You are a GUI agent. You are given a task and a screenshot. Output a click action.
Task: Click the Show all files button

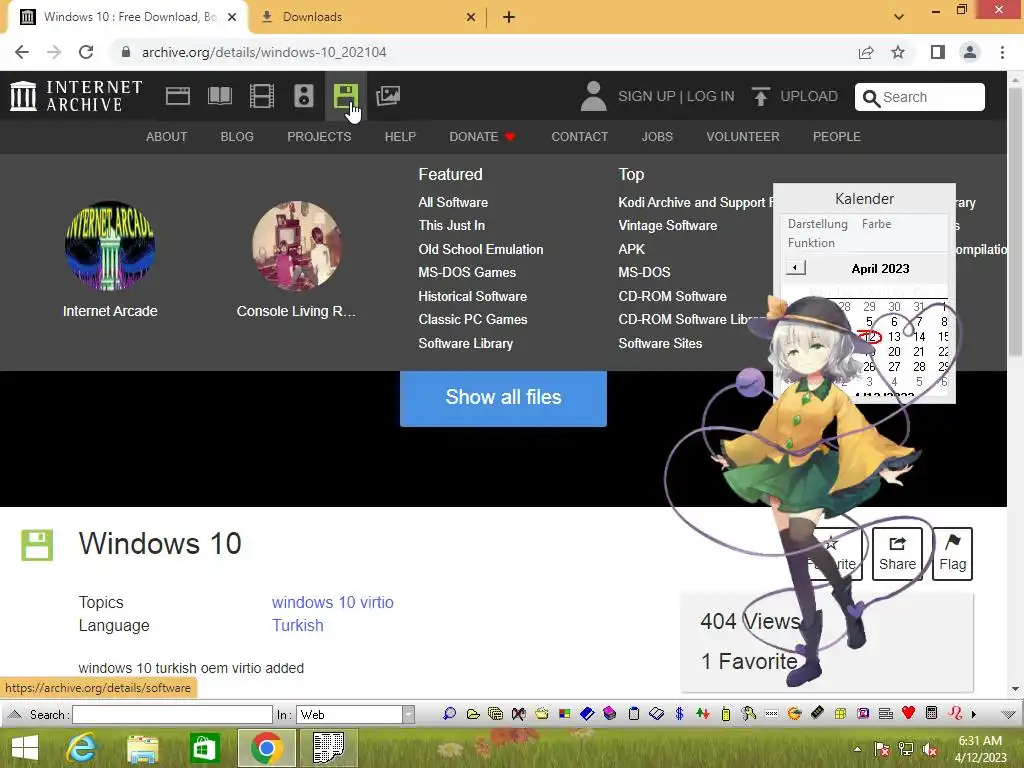[503, 398]
